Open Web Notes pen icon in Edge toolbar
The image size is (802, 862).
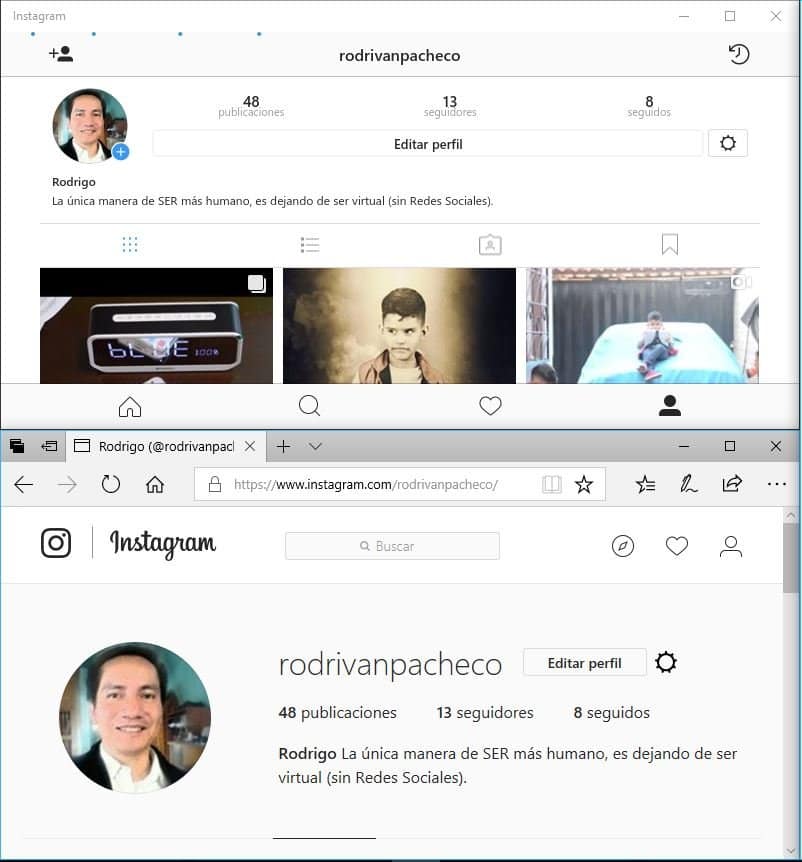[x=689, y=484]
